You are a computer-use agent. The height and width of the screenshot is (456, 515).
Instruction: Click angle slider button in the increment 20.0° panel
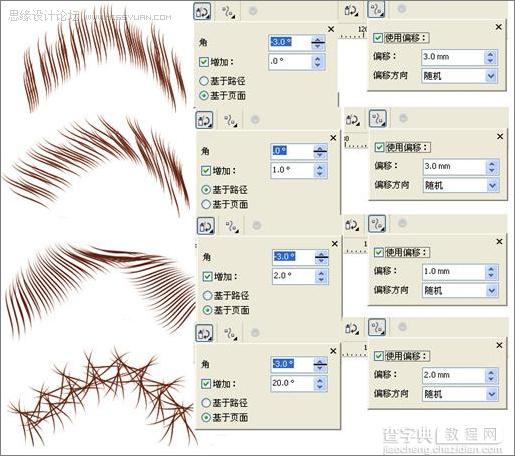(320, 364)
